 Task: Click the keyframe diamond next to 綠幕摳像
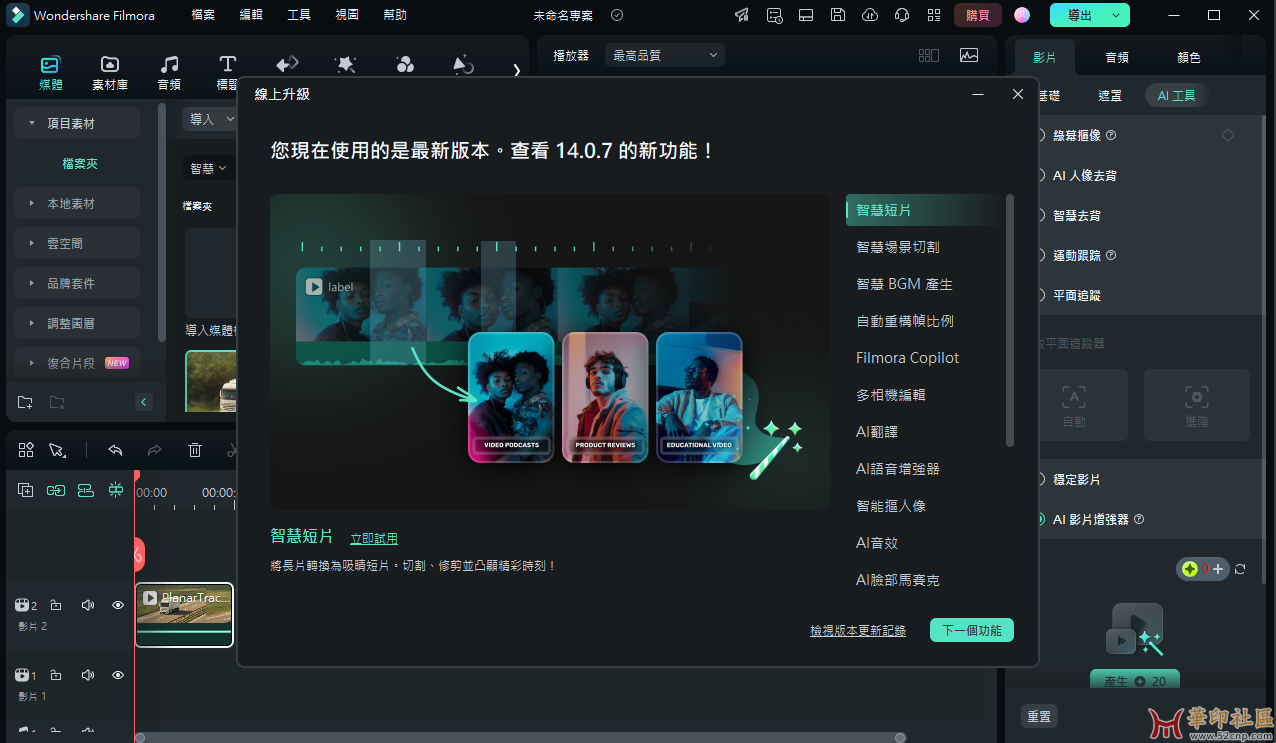point(1228,135)
